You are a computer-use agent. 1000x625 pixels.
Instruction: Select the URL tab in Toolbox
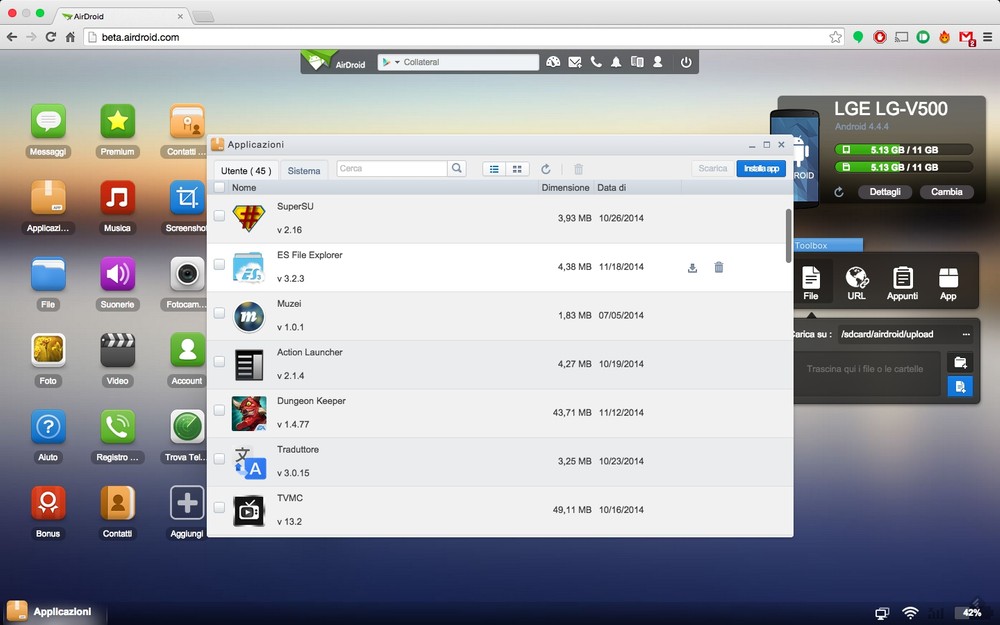[x=856, y=282]
